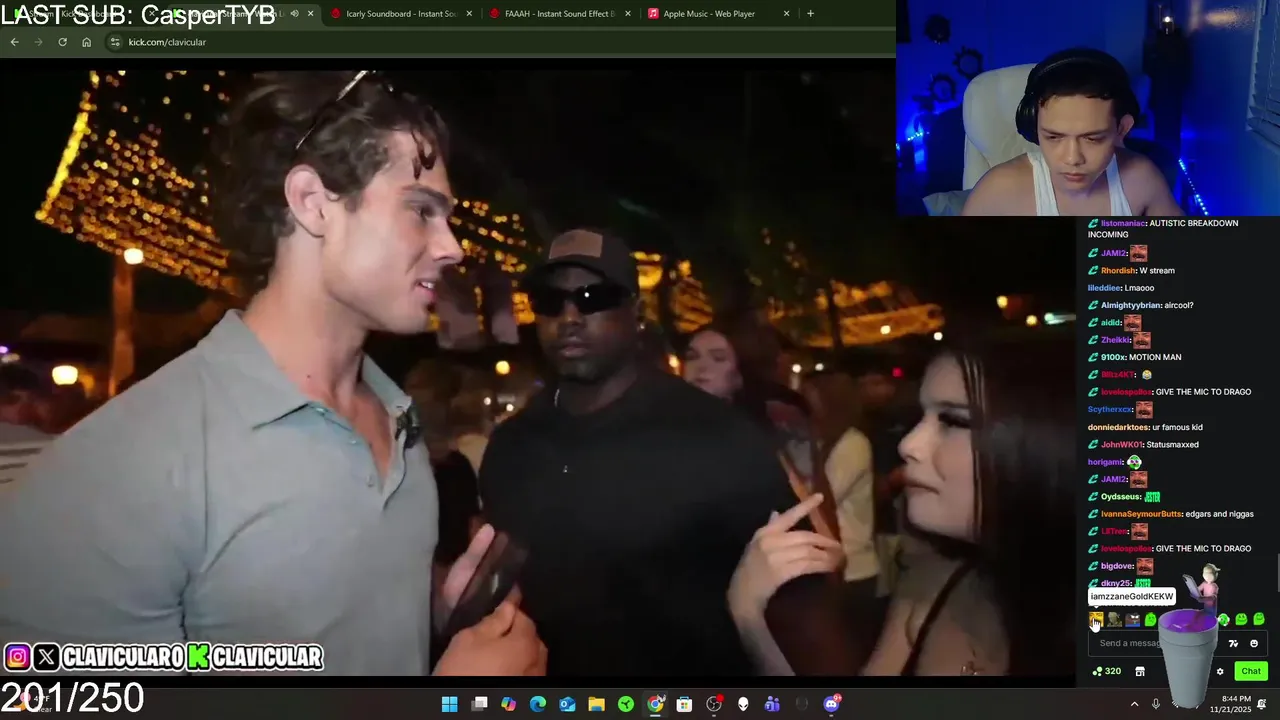The image size is (1280, 720).
Task: Close the Icarly Soundboard tab
Action: 469,14
